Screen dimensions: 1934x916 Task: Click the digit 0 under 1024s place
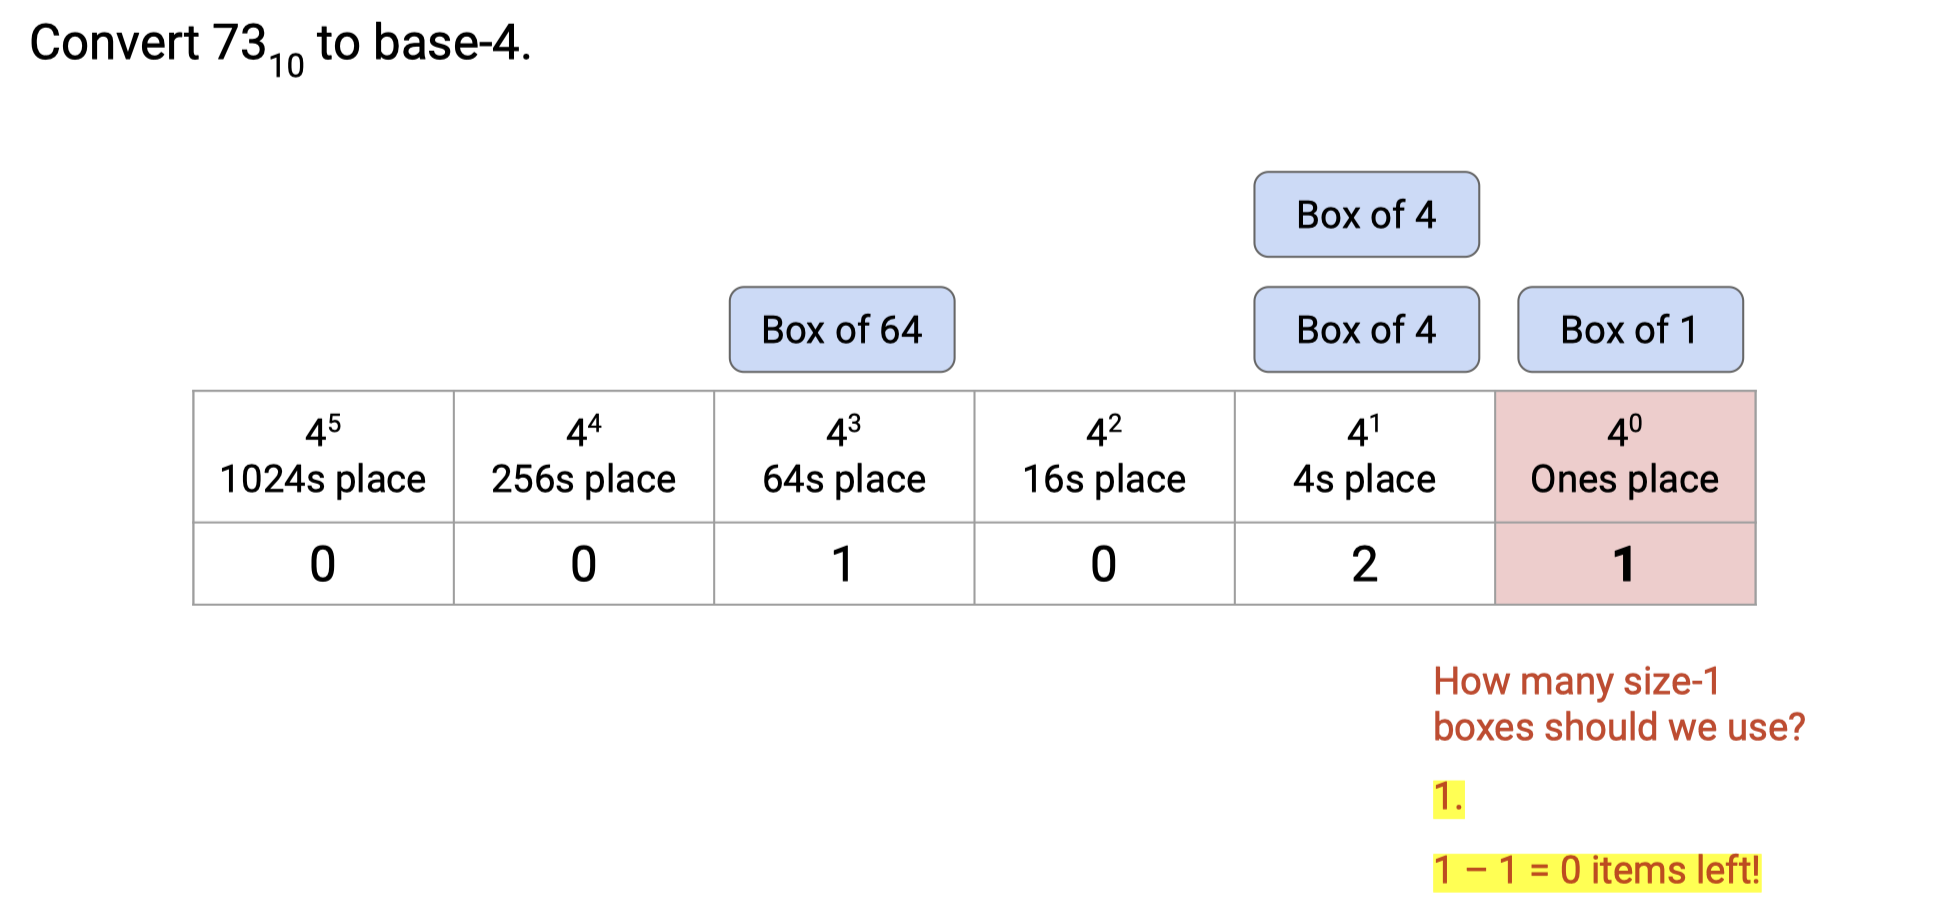coord(323,564)
